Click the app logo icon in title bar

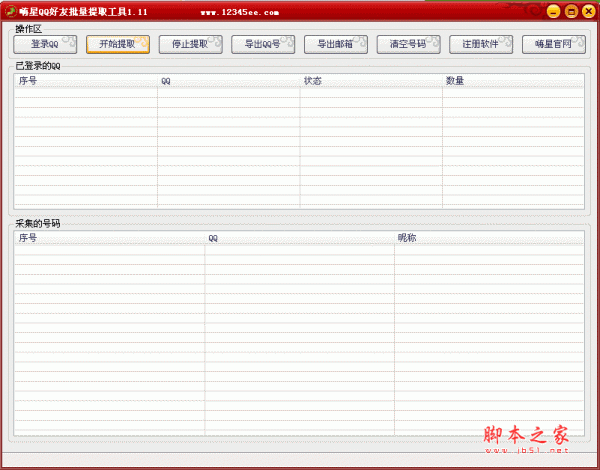[x=11, y=11]
